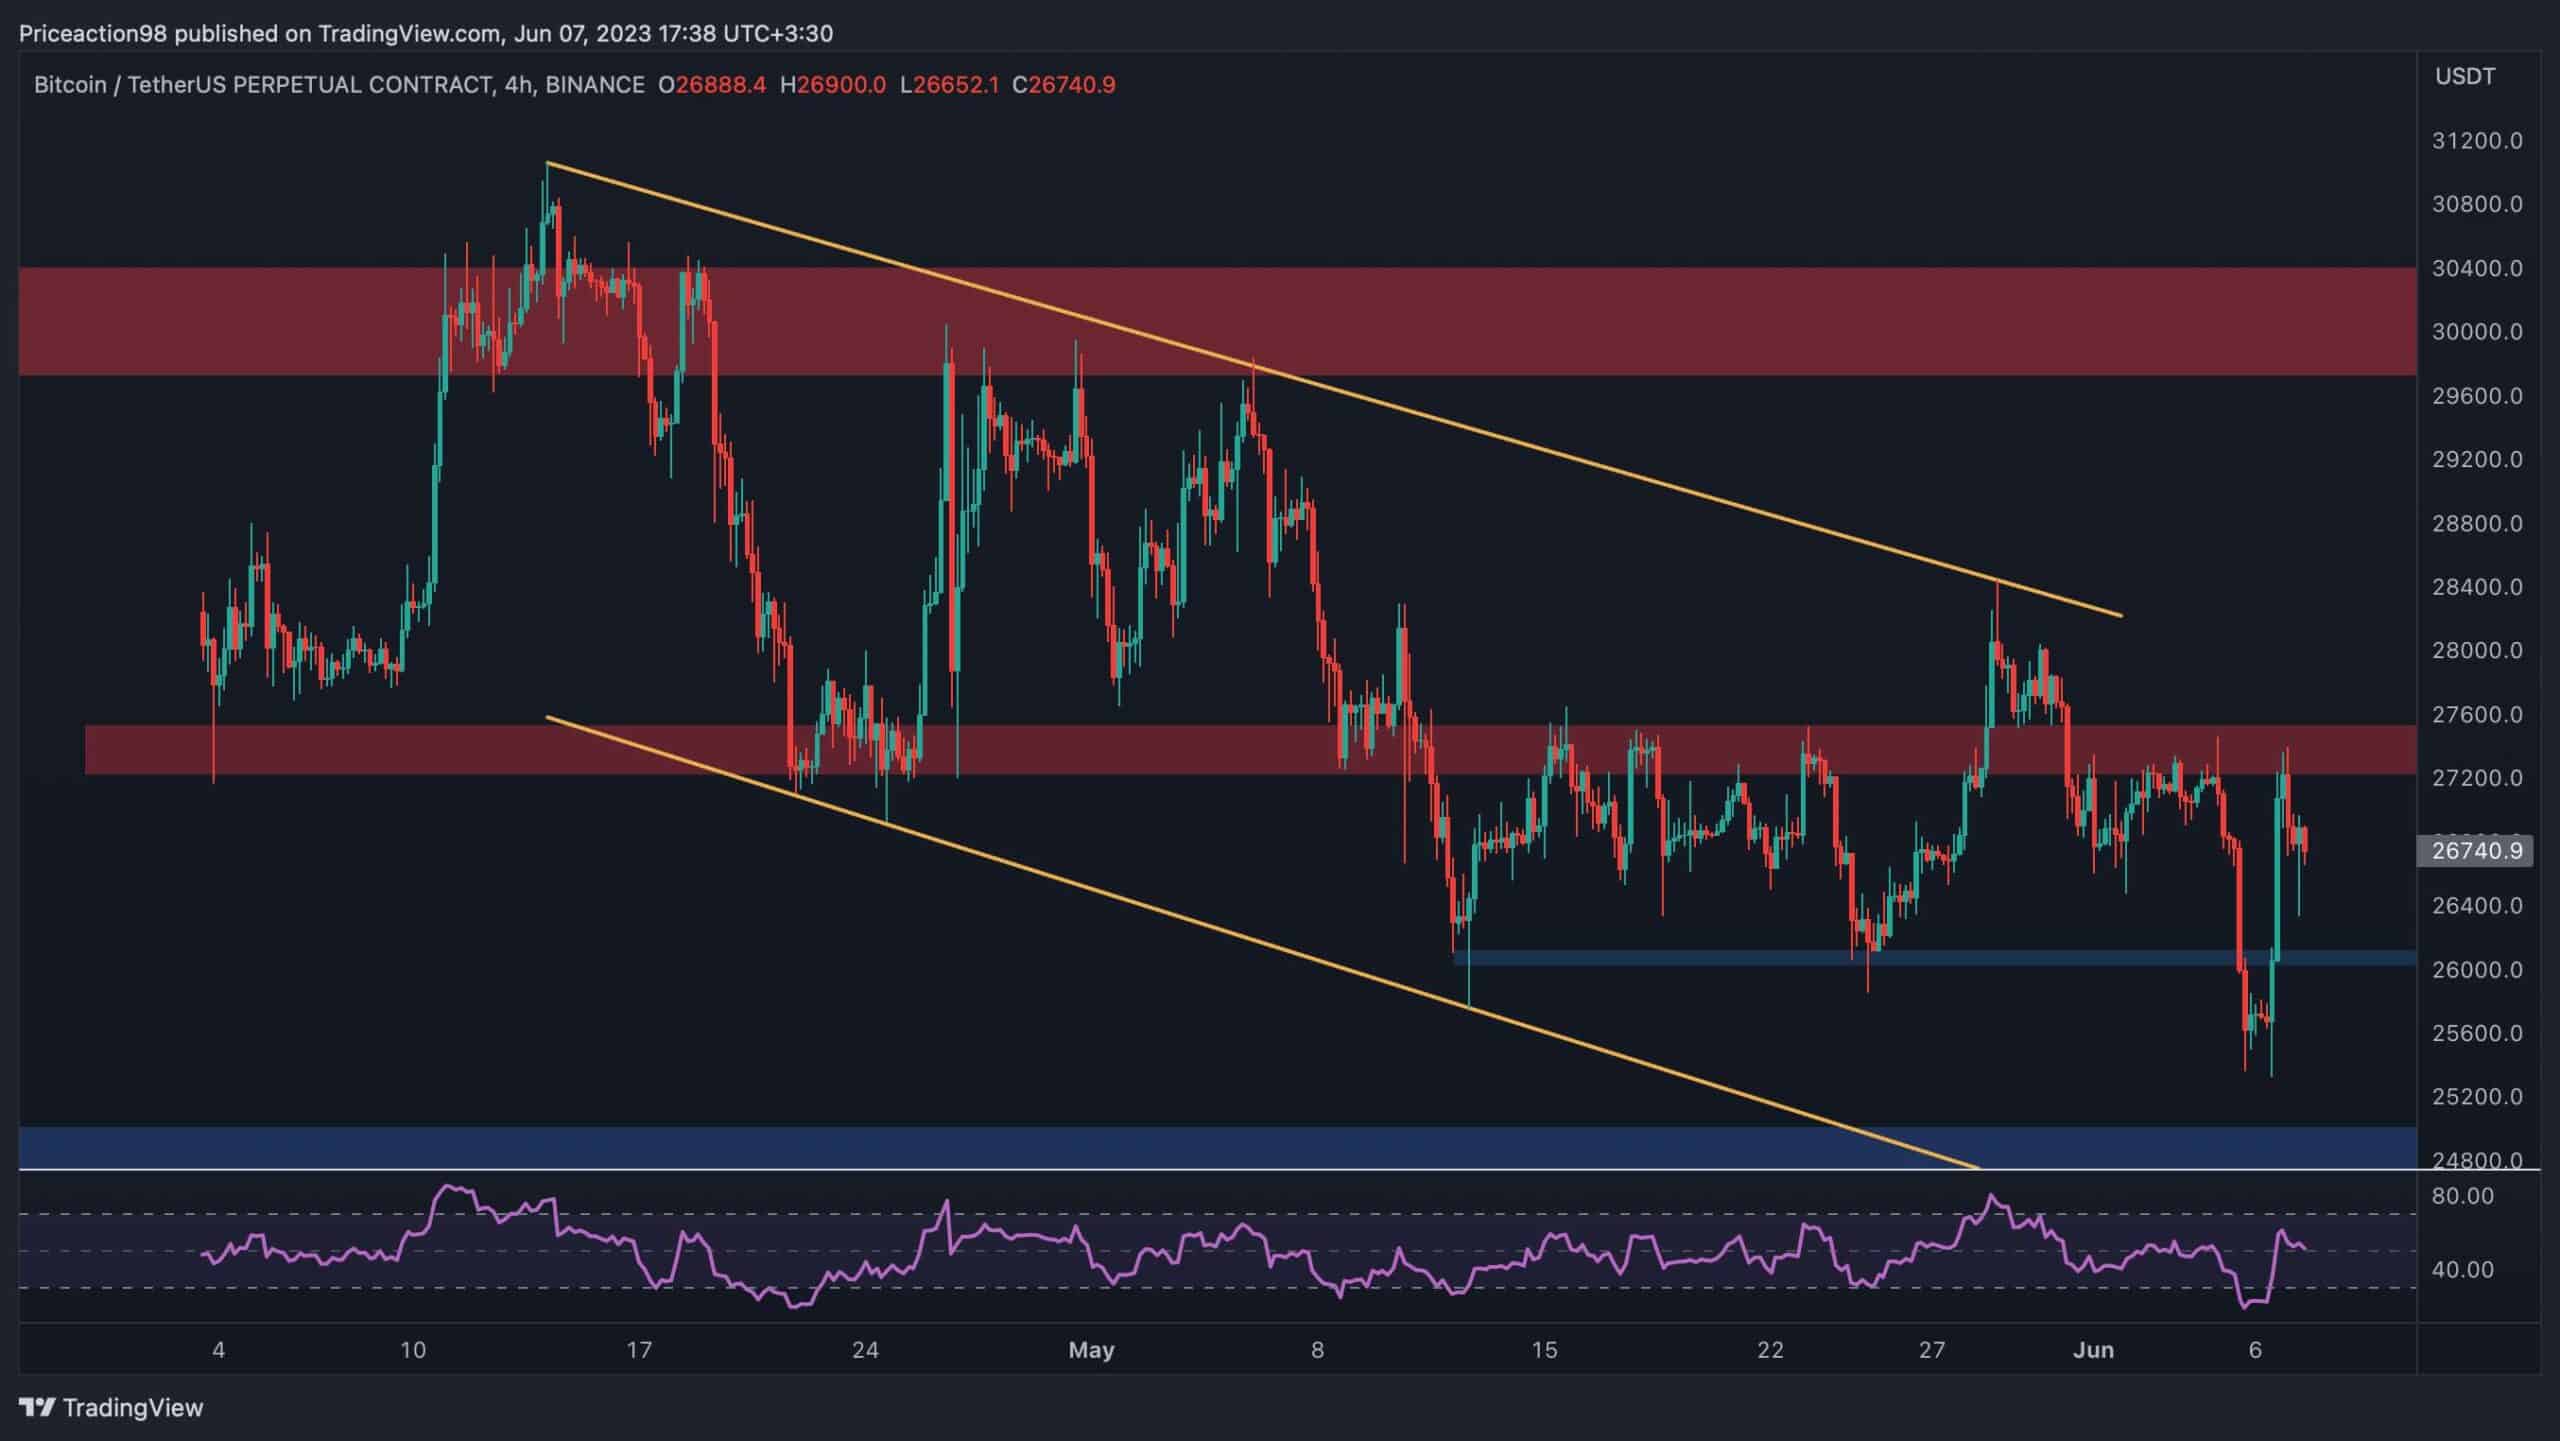
Task: Click the 31200.0 price axis label
Action: (x=2476, y=141)
